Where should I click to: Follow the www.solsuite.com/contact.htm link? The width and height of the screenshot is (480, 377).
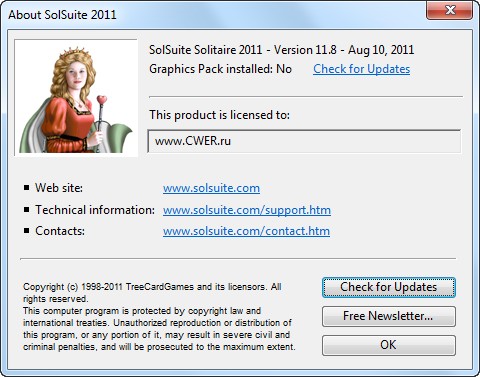point(246,231)
